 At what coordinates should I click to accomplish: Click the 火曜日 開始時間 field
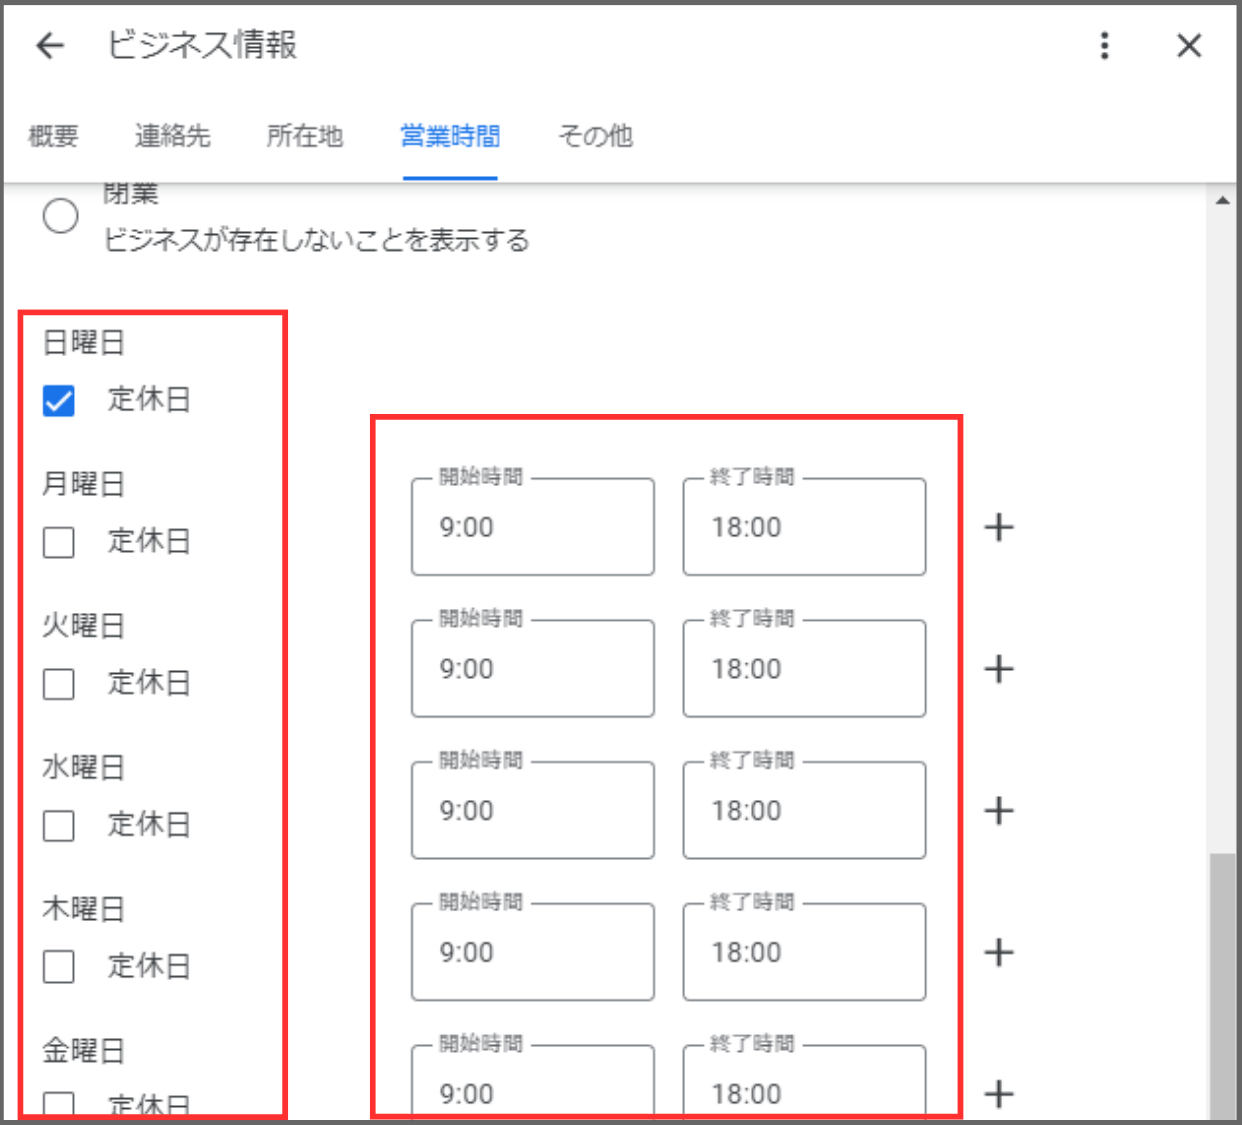coord(533,669)
